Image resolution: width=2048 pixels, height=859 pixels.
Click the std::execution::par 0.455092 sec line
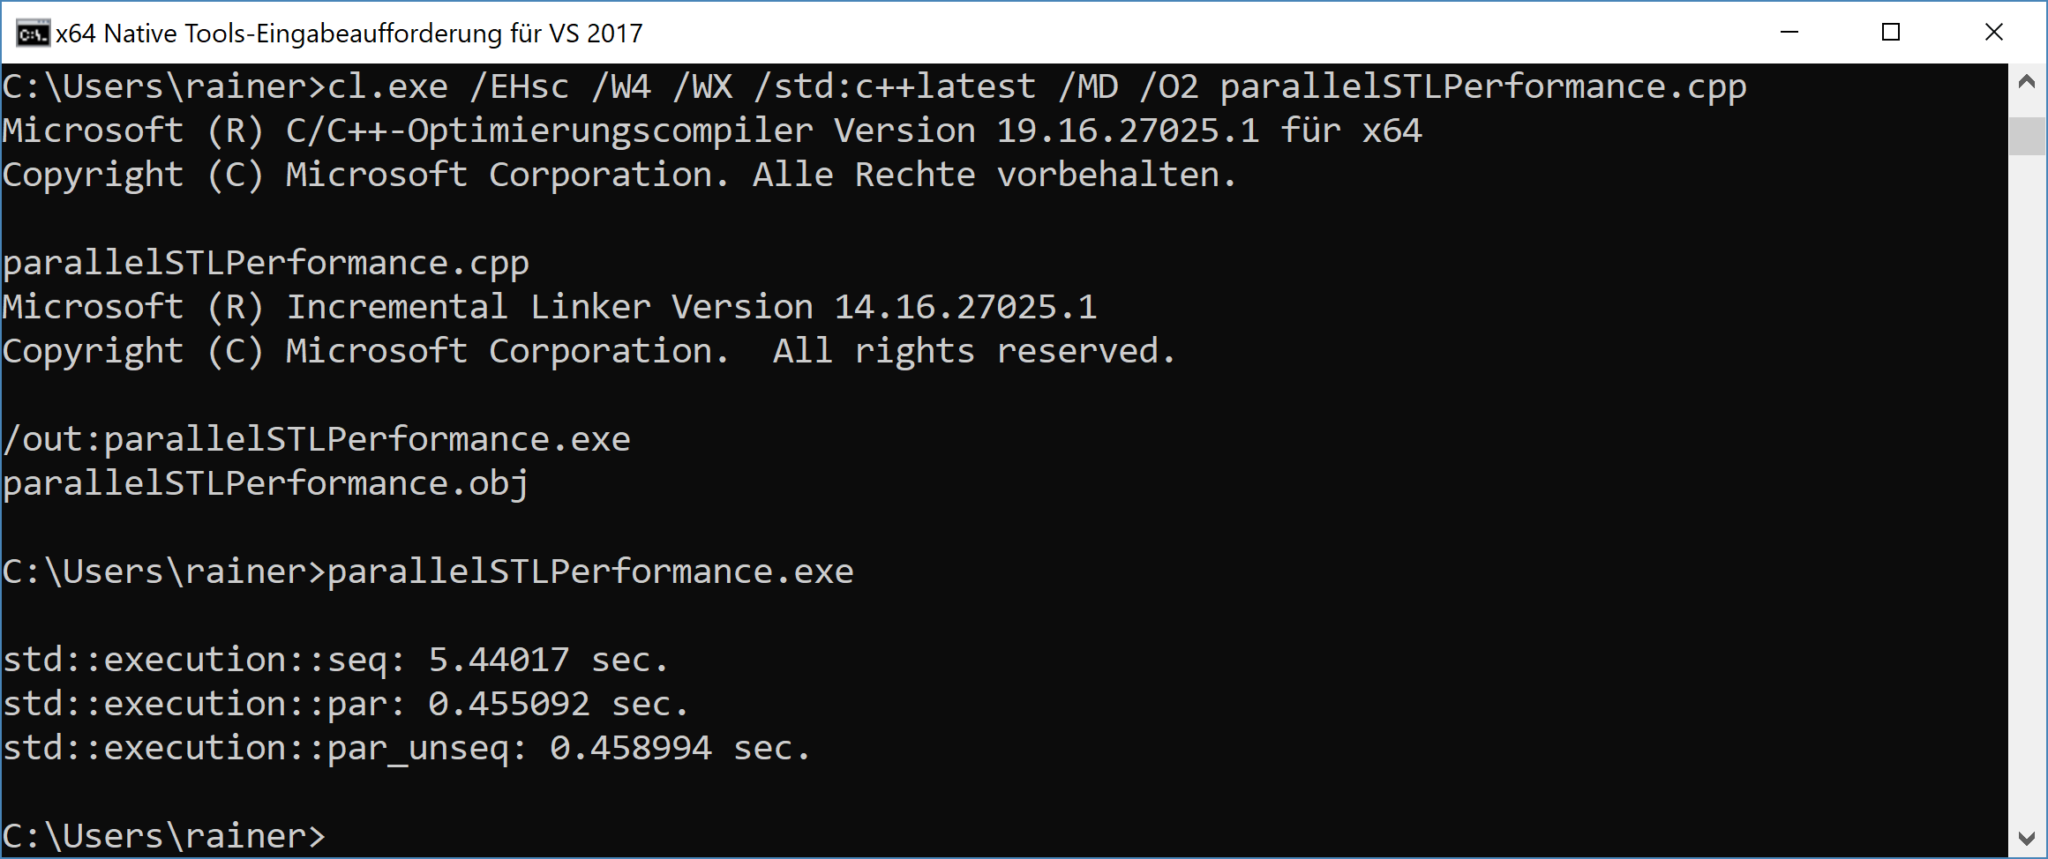[x=346, y=704]
